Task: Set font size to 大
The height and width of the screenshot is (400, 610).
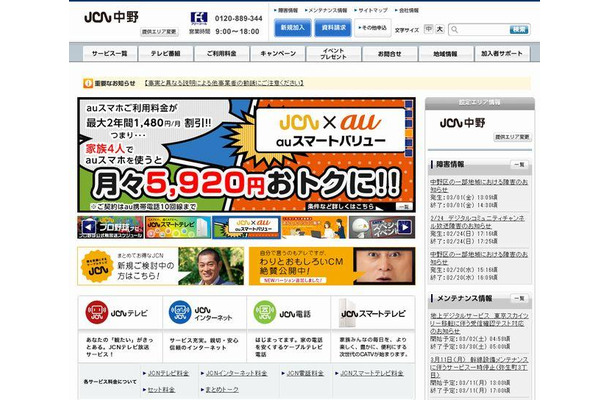Action: point(440,29)
